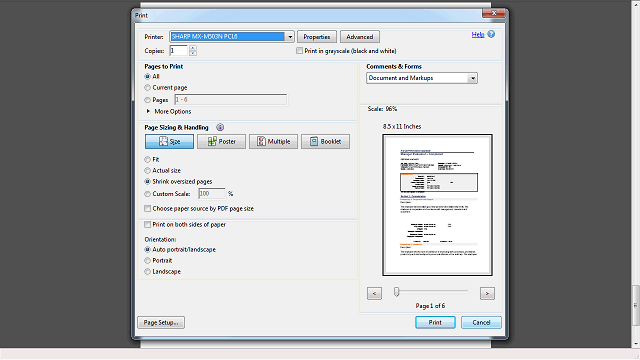640x360 pixels.
Task: Enable Print on both sides of paper
Action: coord(148,224)
